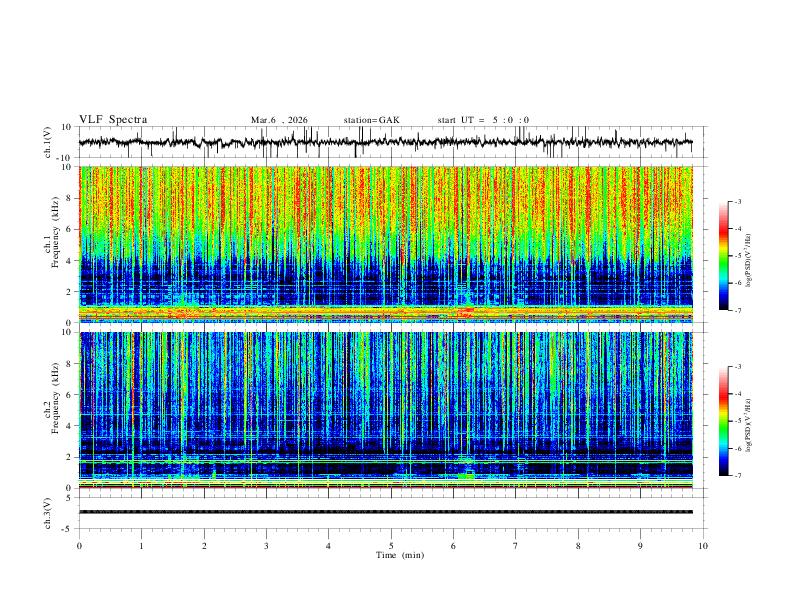This screenshot has height=612, width=792.
Task: Click the date label 'Mar.6 , 2026'
Action: point(279,120)
